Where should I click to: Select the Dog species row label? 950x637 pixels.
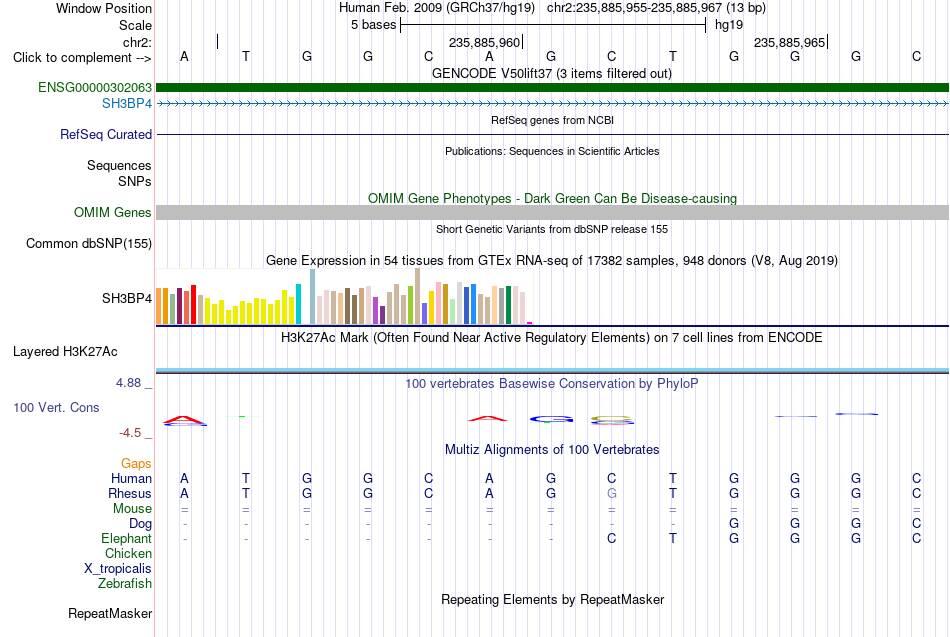(141, 524)
